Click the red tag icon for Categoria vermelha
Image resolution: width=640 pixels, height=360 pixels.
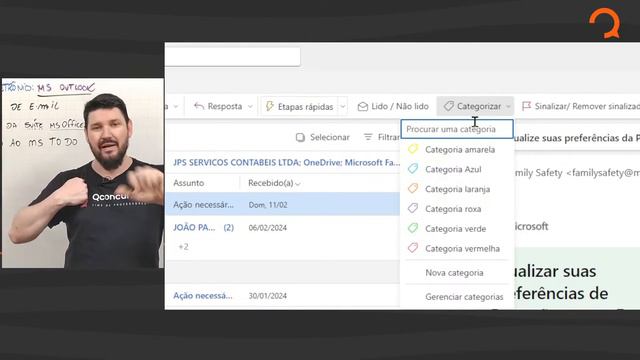[x=413, y=248]
